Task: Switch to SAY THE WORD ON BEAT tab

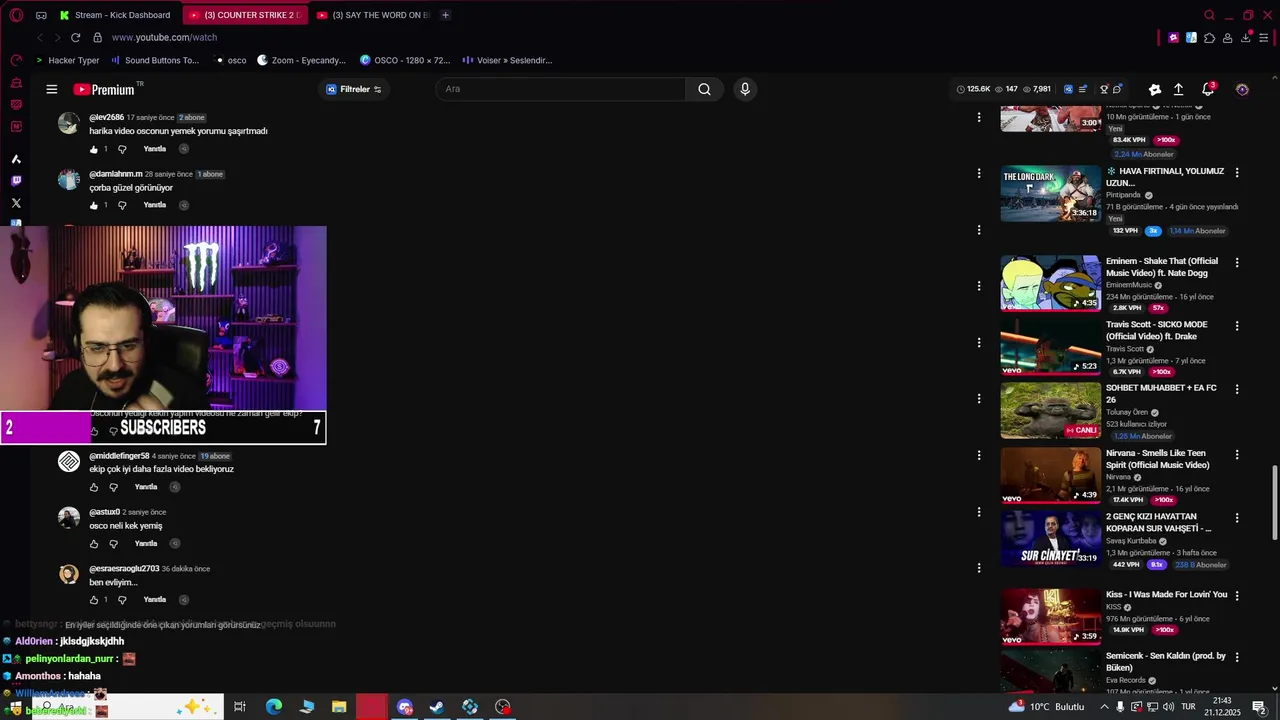Action: pyautogui.click(x=372, y=15)
